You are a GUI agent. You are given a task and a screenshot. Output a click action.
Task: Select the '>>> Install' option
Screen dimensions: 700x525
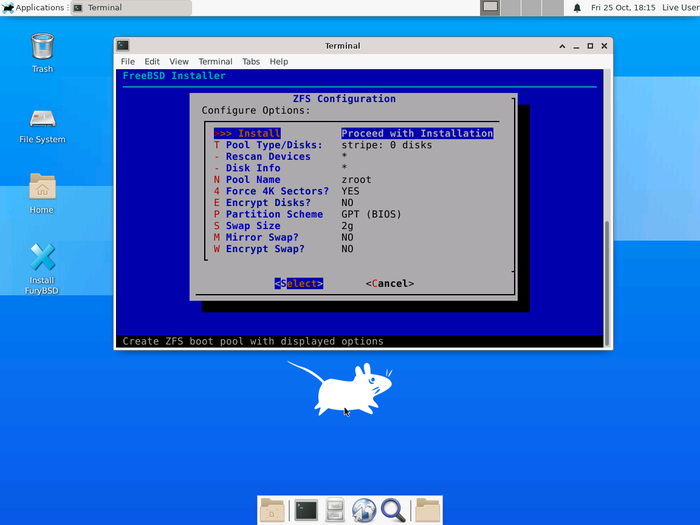click(x=247, y=133)
